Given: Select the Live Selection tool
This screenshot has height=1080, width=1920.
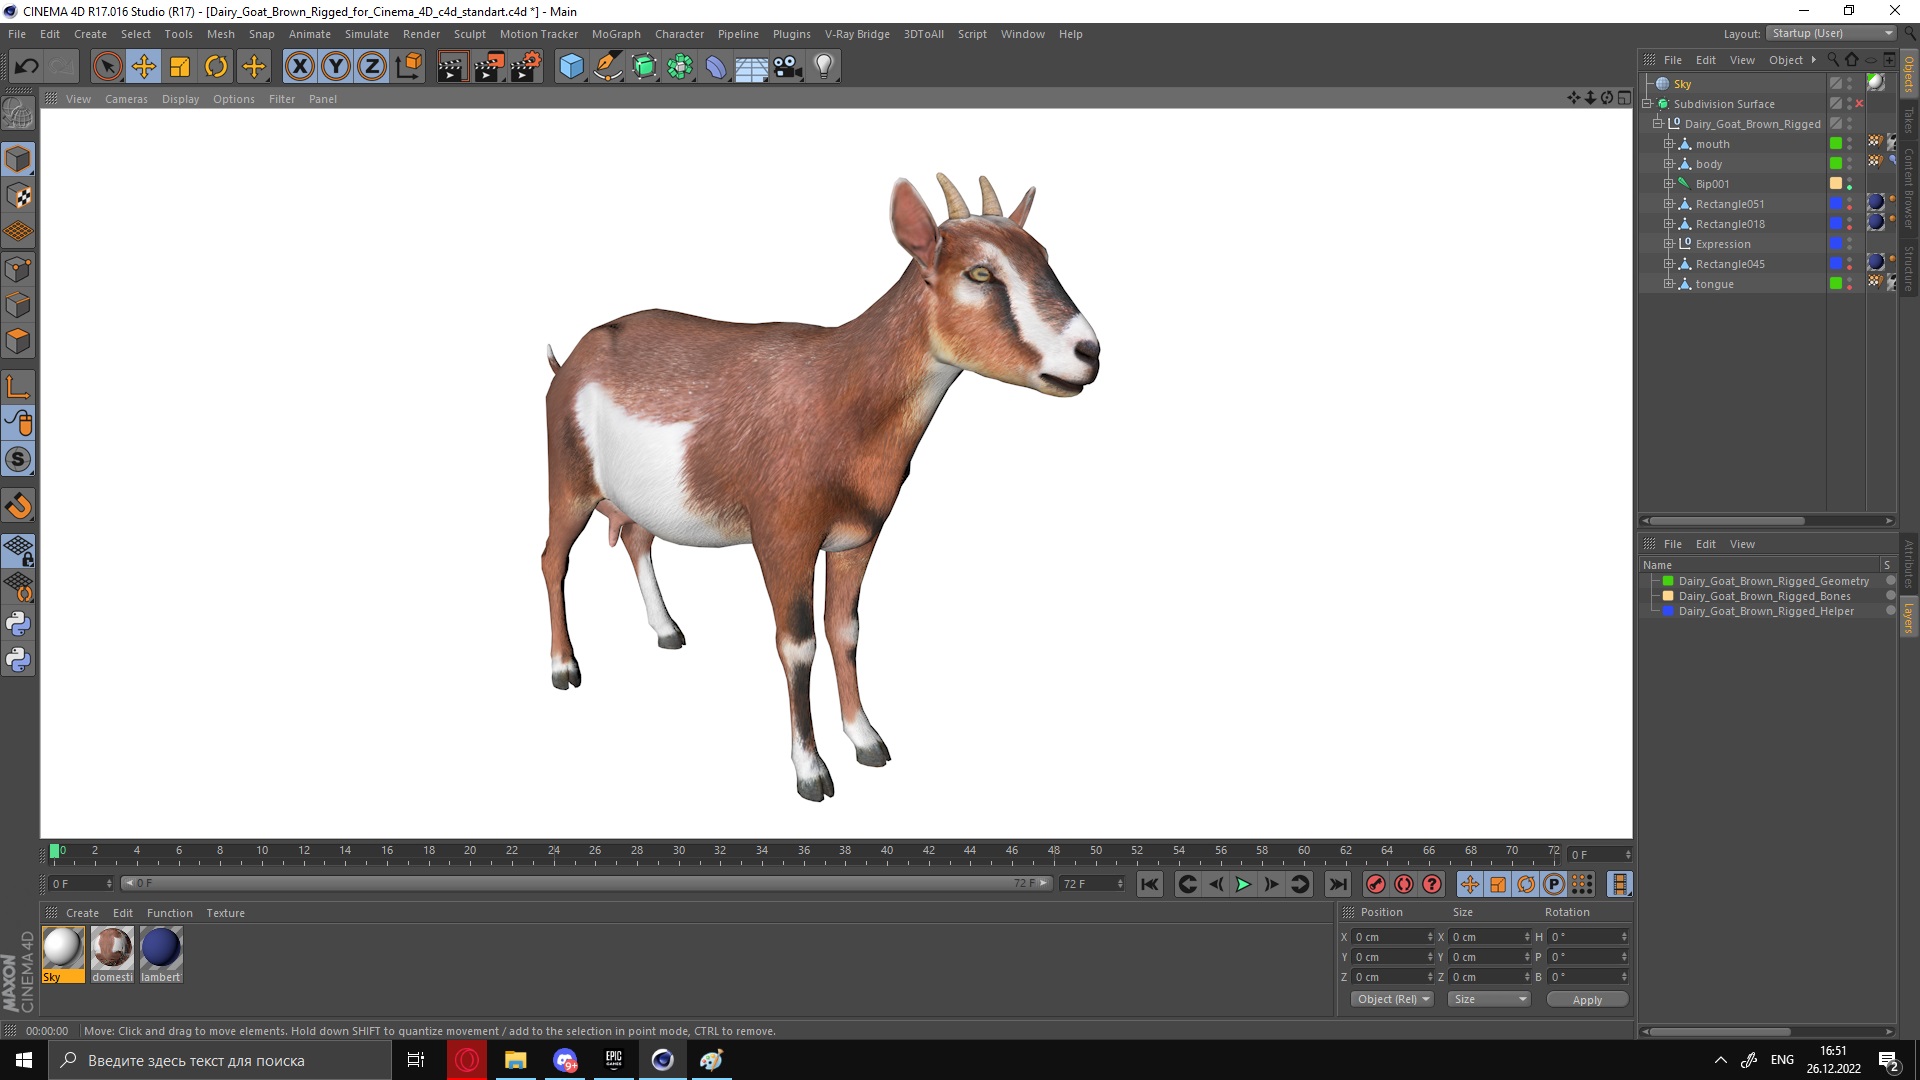Looking at the screenshot, I should pyautogui.click(x=107, y=67).
